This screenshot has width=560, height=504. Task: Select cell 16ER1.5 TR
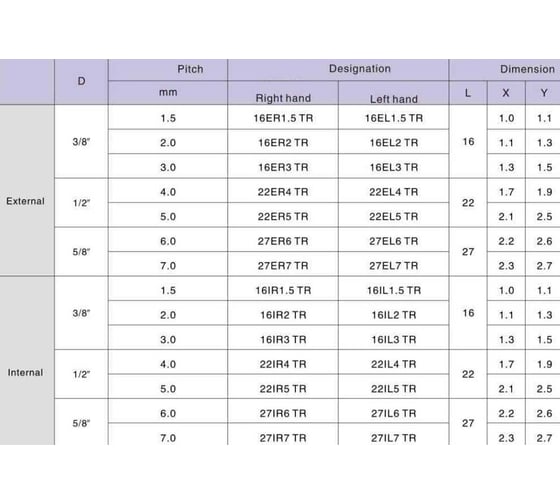283,118
